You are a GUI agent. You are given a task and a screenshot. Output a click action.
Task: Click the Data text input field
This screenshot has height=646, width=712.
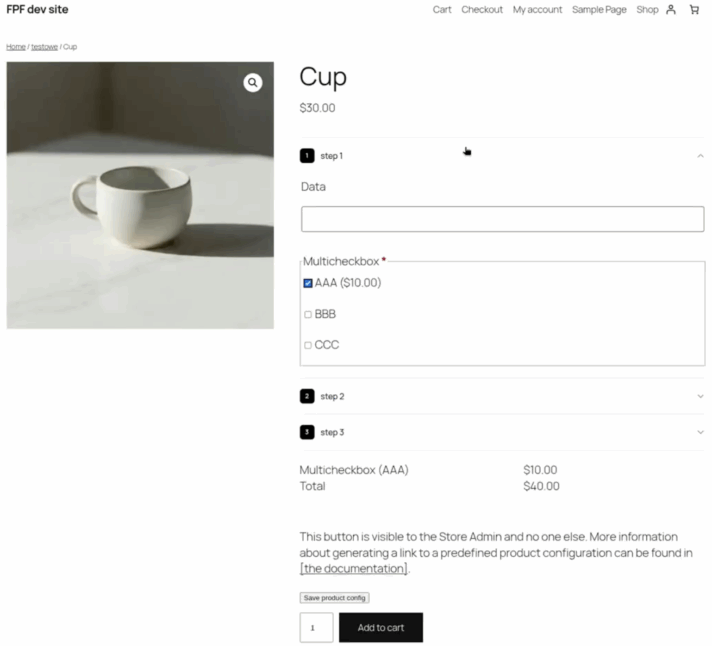[x=502, y=219]
